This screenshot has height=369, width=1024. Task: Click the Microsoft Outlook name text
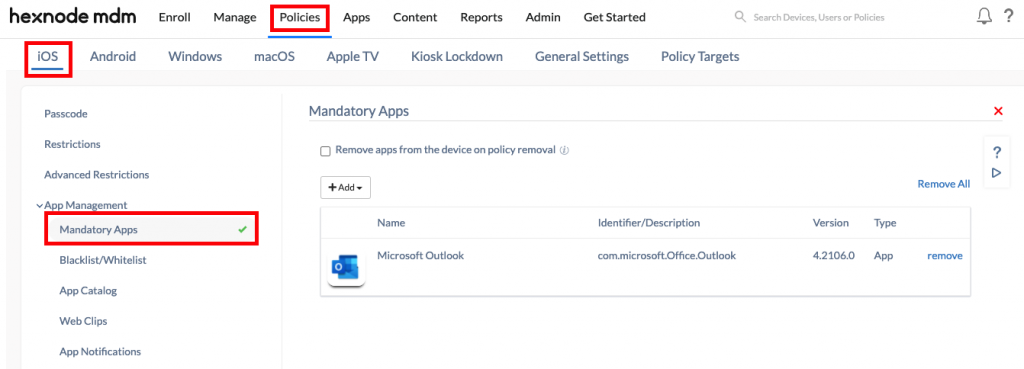pyautogui.click(x=421, y=256)
